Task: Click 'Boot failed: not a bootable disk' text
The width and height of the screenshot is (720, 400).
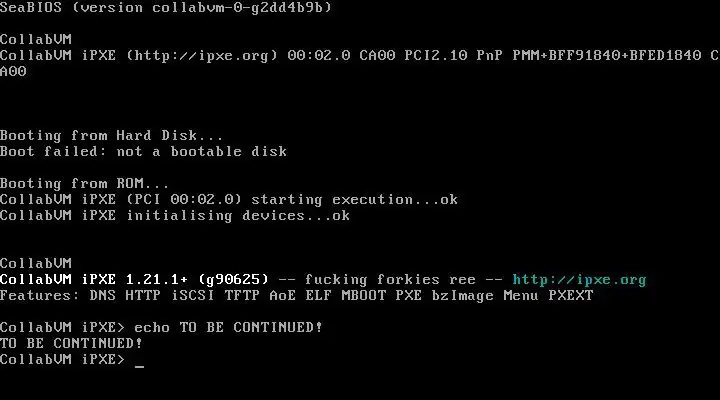Action: (x=143, y=152)
